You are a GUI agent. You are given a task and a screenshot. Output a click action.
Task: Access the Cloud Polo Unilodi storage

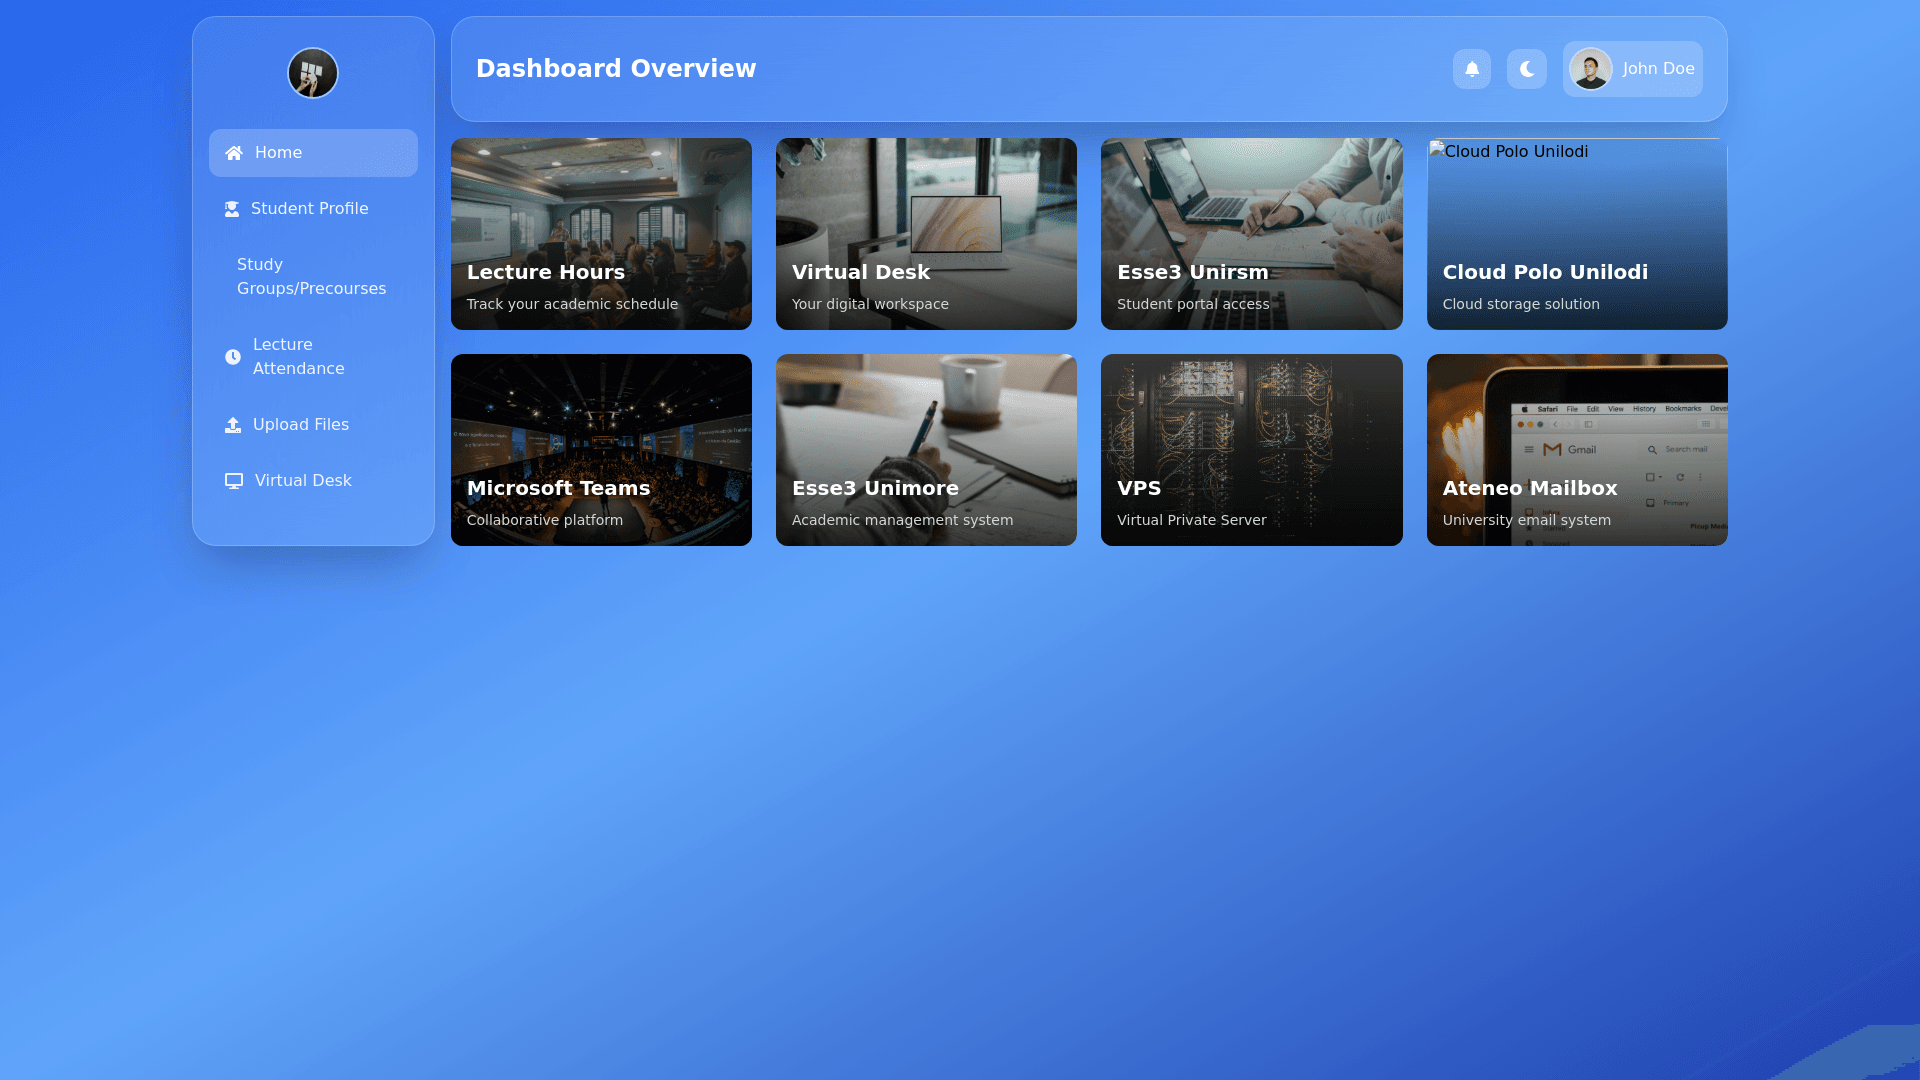pos(1576,234)
